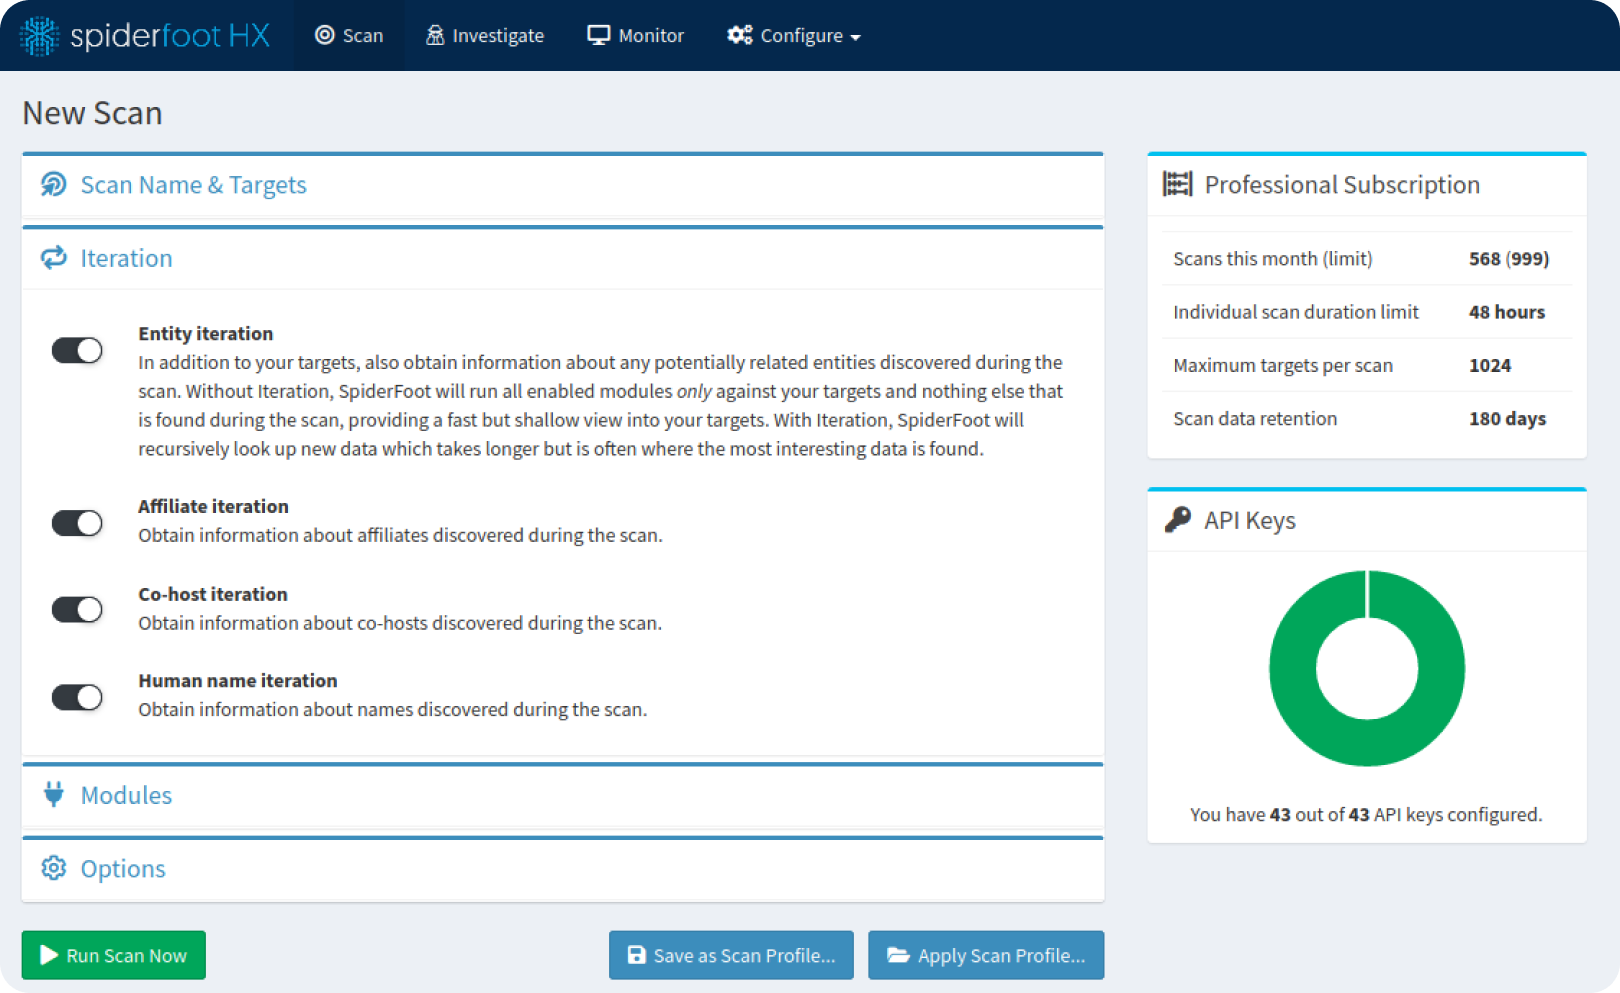Click the API Keys panel title
The width and height of the screenshot is (1620, 993).
pos(1249,520)
